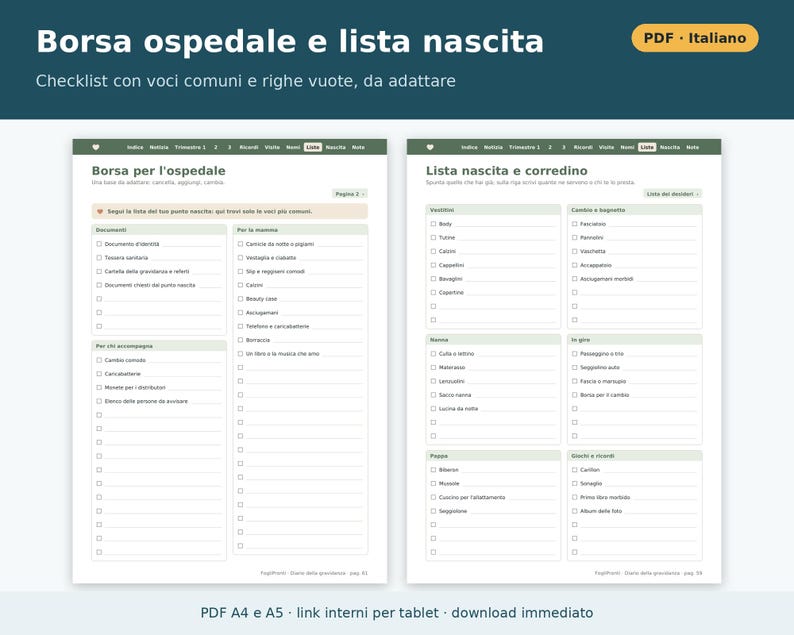The width and height of the screenshot is (794, 635).
Task: Click the heart icon in the punto nascita notice
Action: [x=100, y=212]
